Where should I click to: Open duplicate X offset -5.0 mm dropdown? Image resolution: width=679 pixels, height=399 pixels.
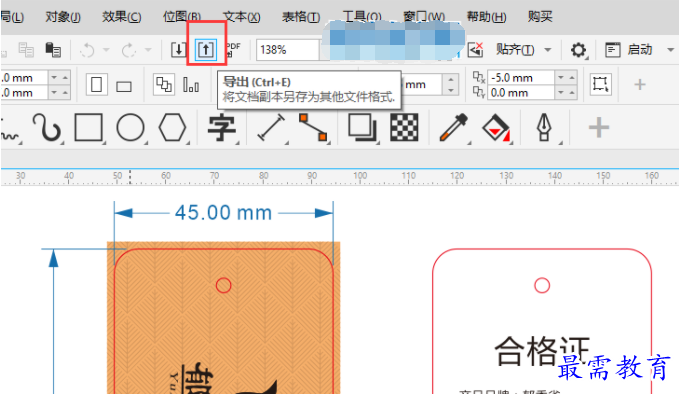tap(561, 78)
